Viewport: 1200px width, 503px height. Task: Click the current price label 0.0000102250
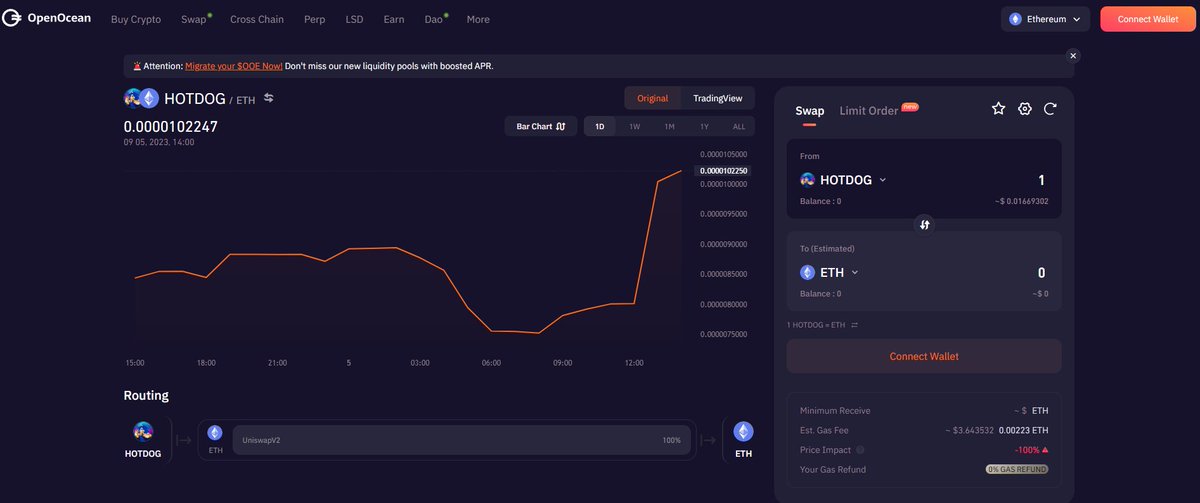pos(724,171)
